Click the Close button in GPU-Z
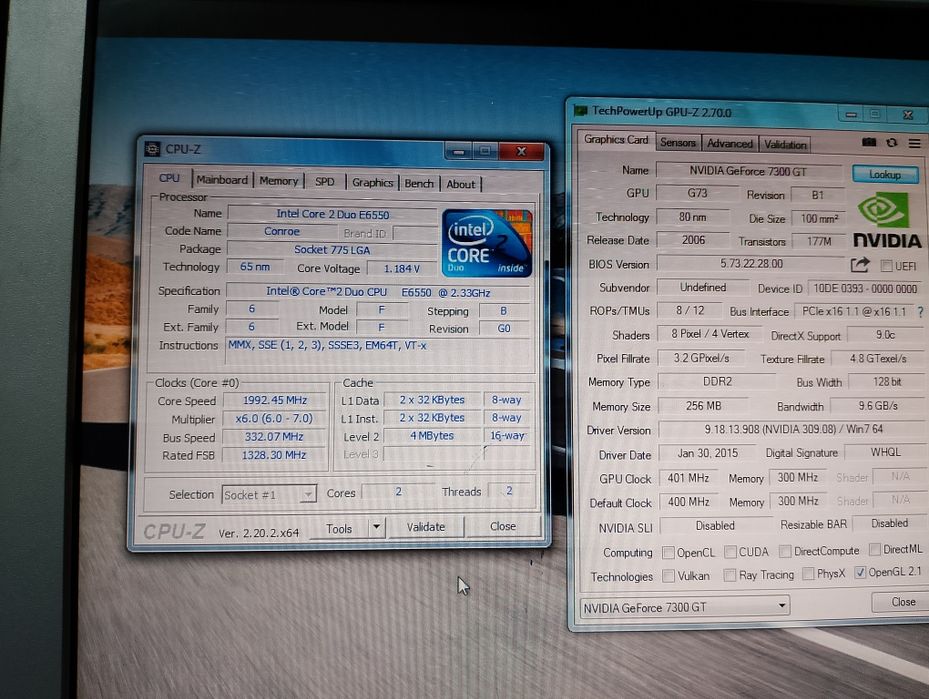Viewport: 929px width, 699px height. tap(903, 602)
